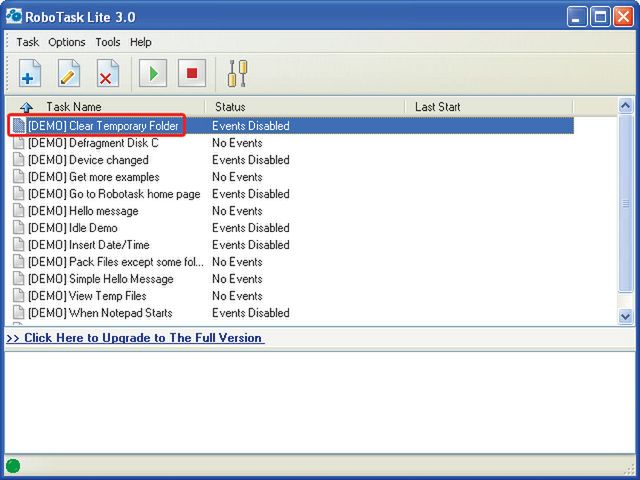This screenshot has width=640, height=480.
Task: Click document icon of Device changed row
Action: point(18,160)
